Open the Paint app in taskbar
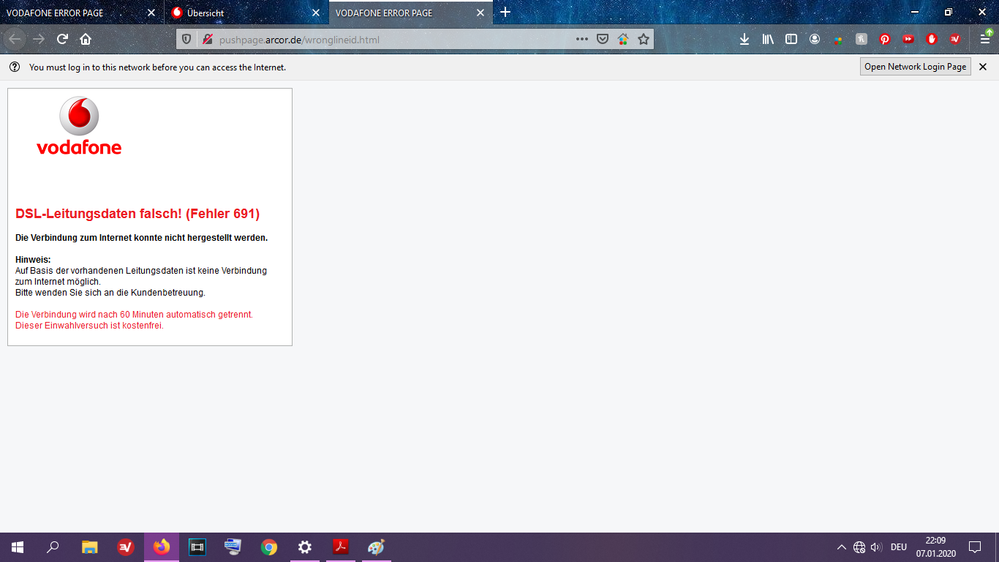999x562 pixels. click(376, 547)
